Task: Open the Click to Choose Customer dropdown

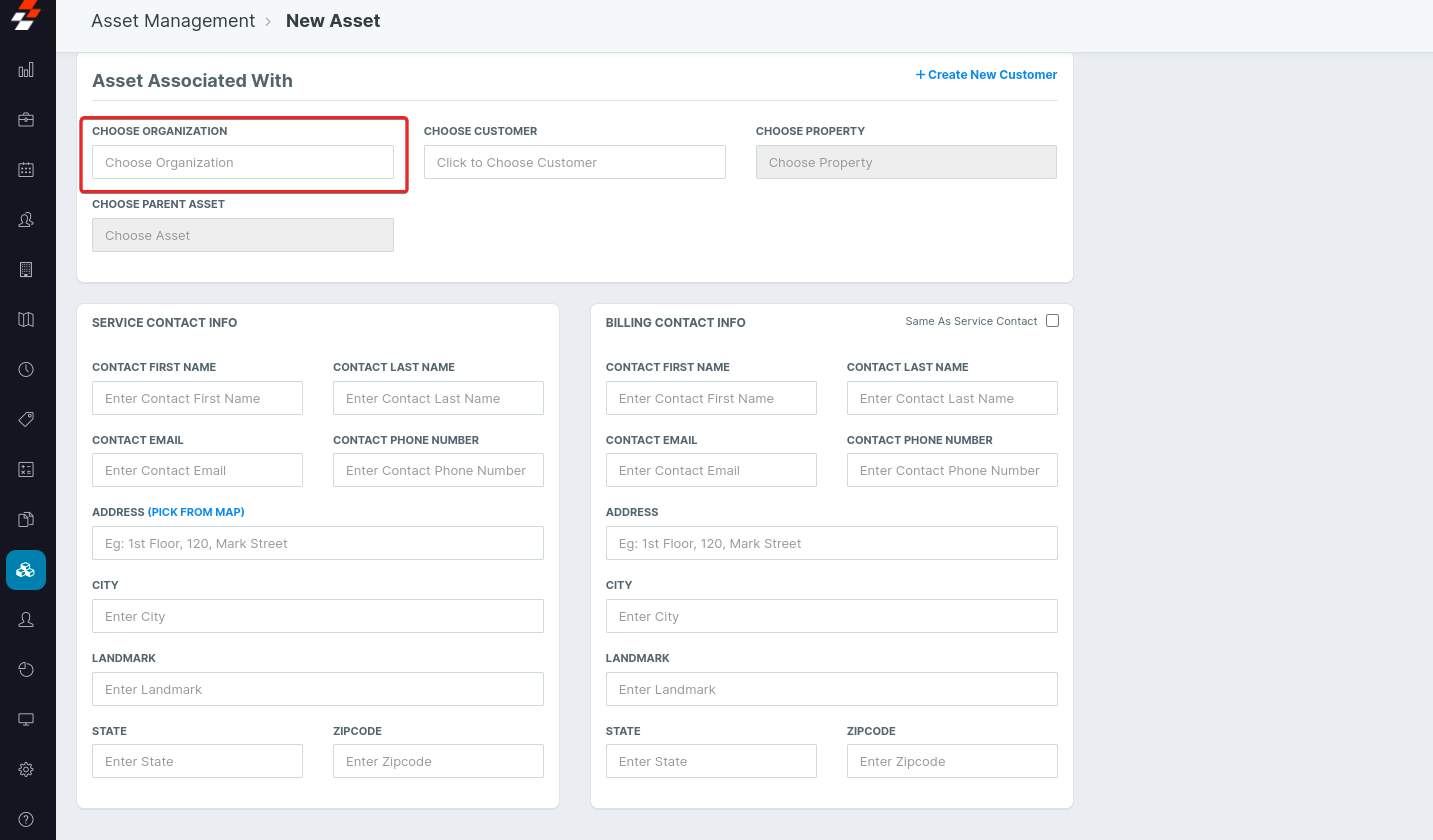Action: coord(574,162)
